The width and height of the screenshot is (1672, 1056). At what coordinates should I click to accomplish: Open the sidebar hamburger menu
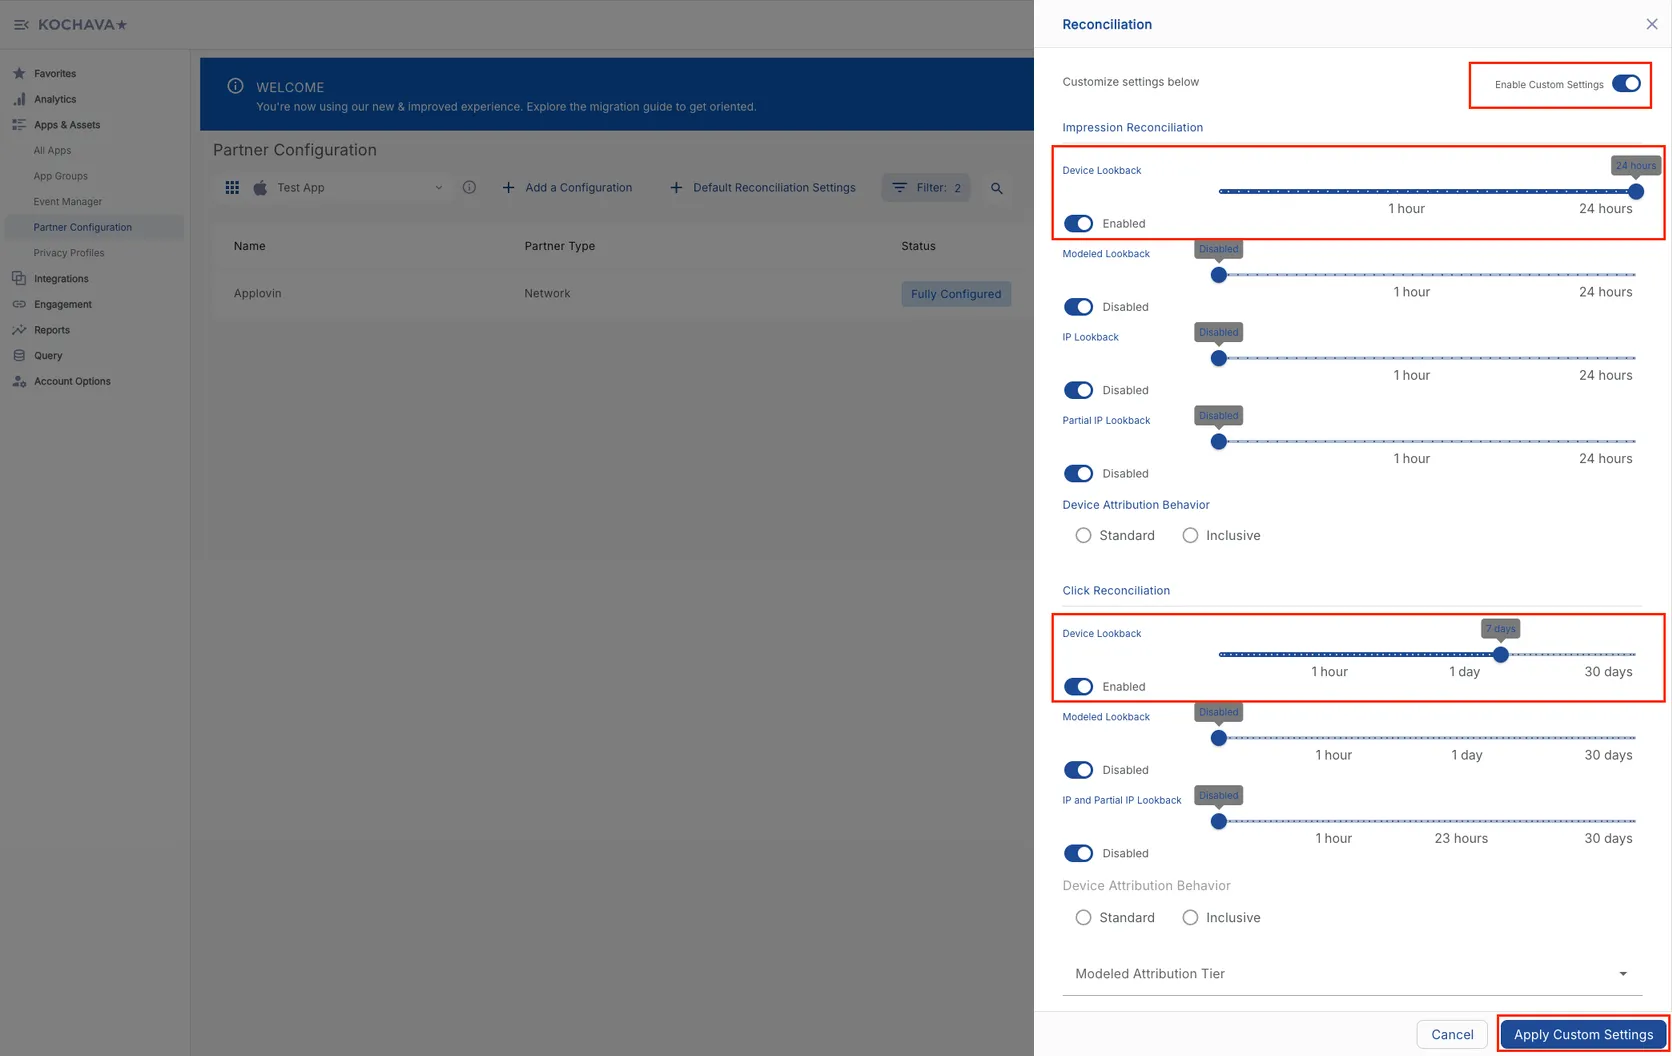point(21,24)
